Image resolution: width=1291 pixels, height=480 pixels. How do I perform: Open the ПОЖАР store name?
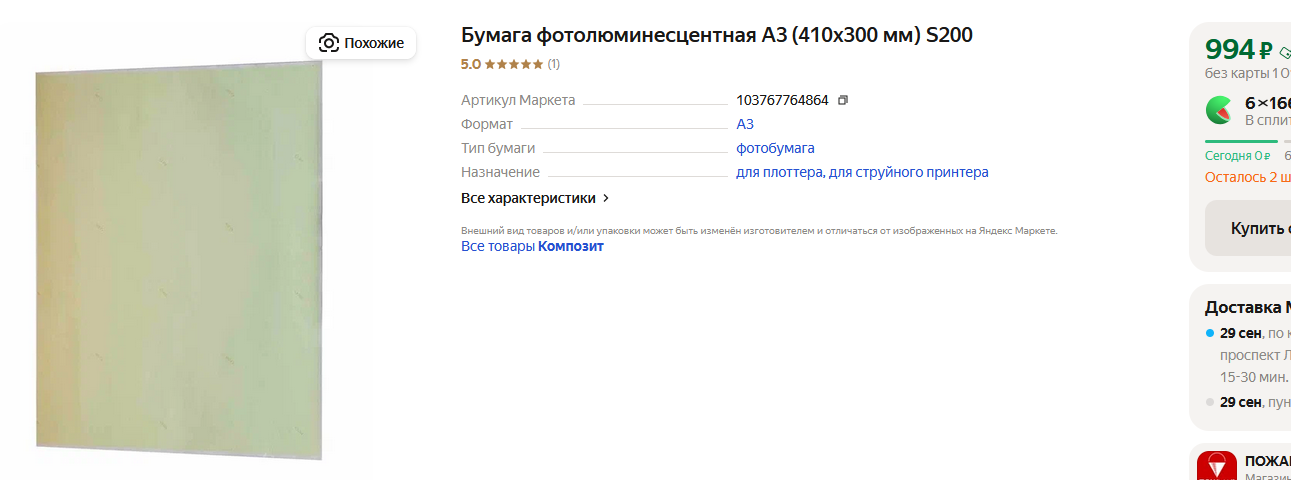1267,462
